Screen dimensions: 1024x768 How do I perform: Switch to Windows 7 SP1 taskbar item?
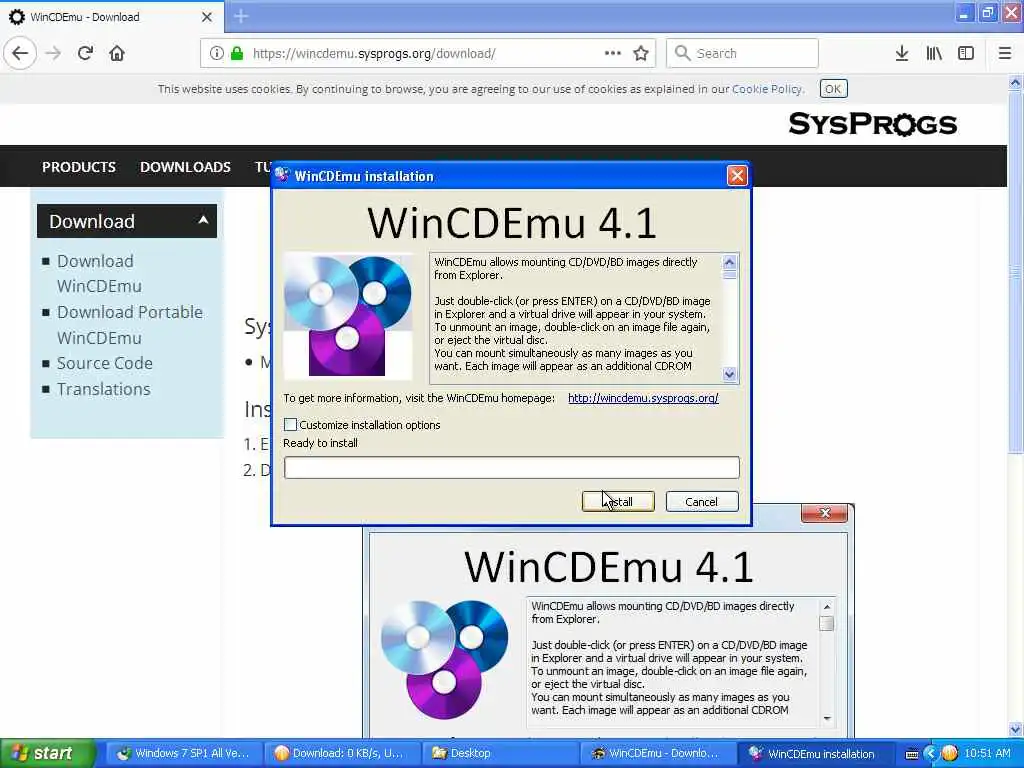(x=184, y=754)
